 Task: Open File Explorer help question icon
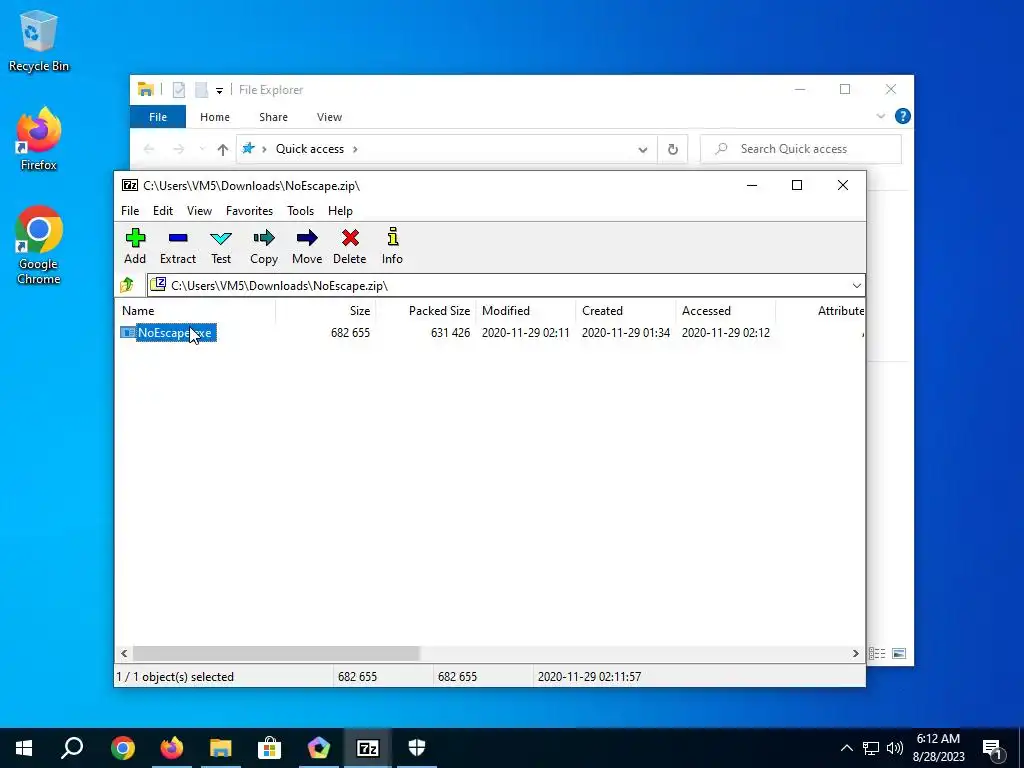pos(903,116)
